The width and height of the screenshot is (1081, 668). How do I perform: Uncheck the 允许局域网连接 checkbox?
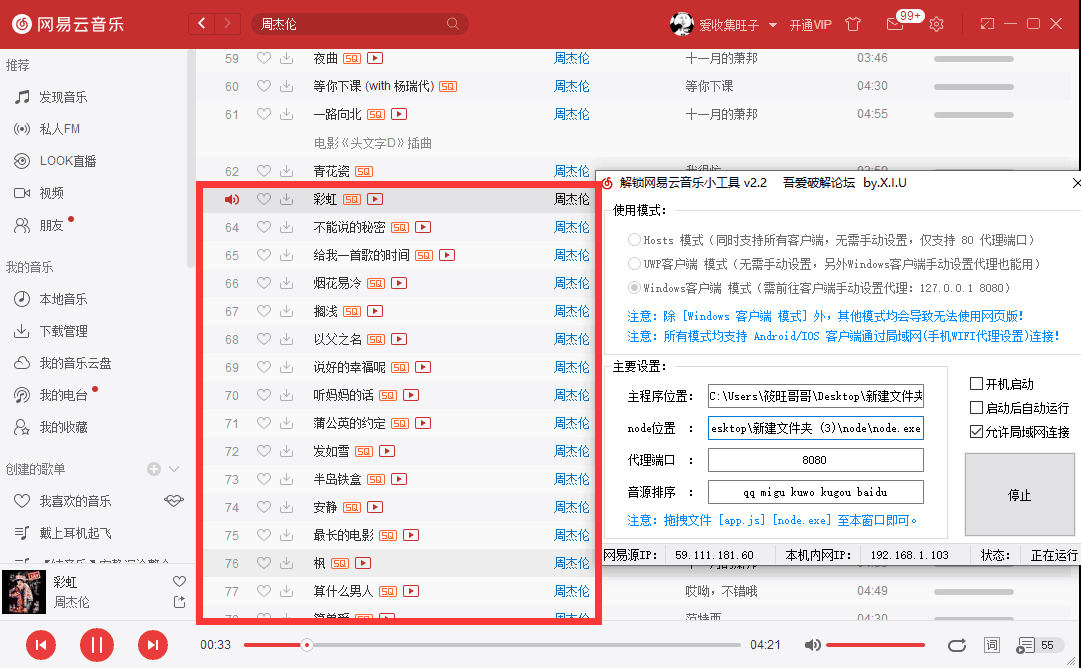point(976,432)
